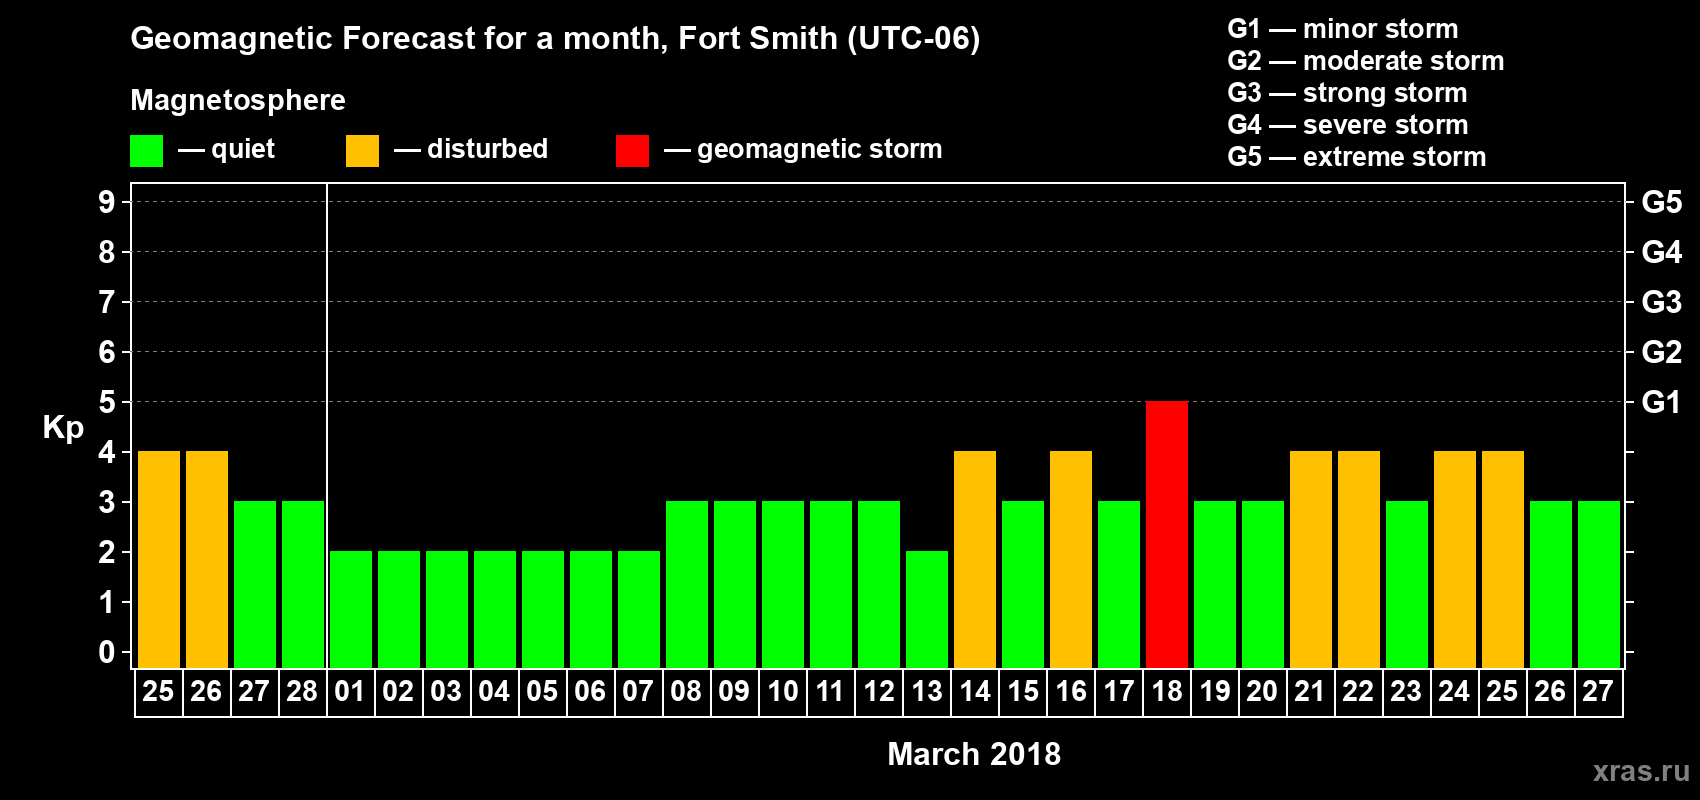Click the date label 02
The image size is (1700, 800).
pyautogui.click(x=398, y=692)
